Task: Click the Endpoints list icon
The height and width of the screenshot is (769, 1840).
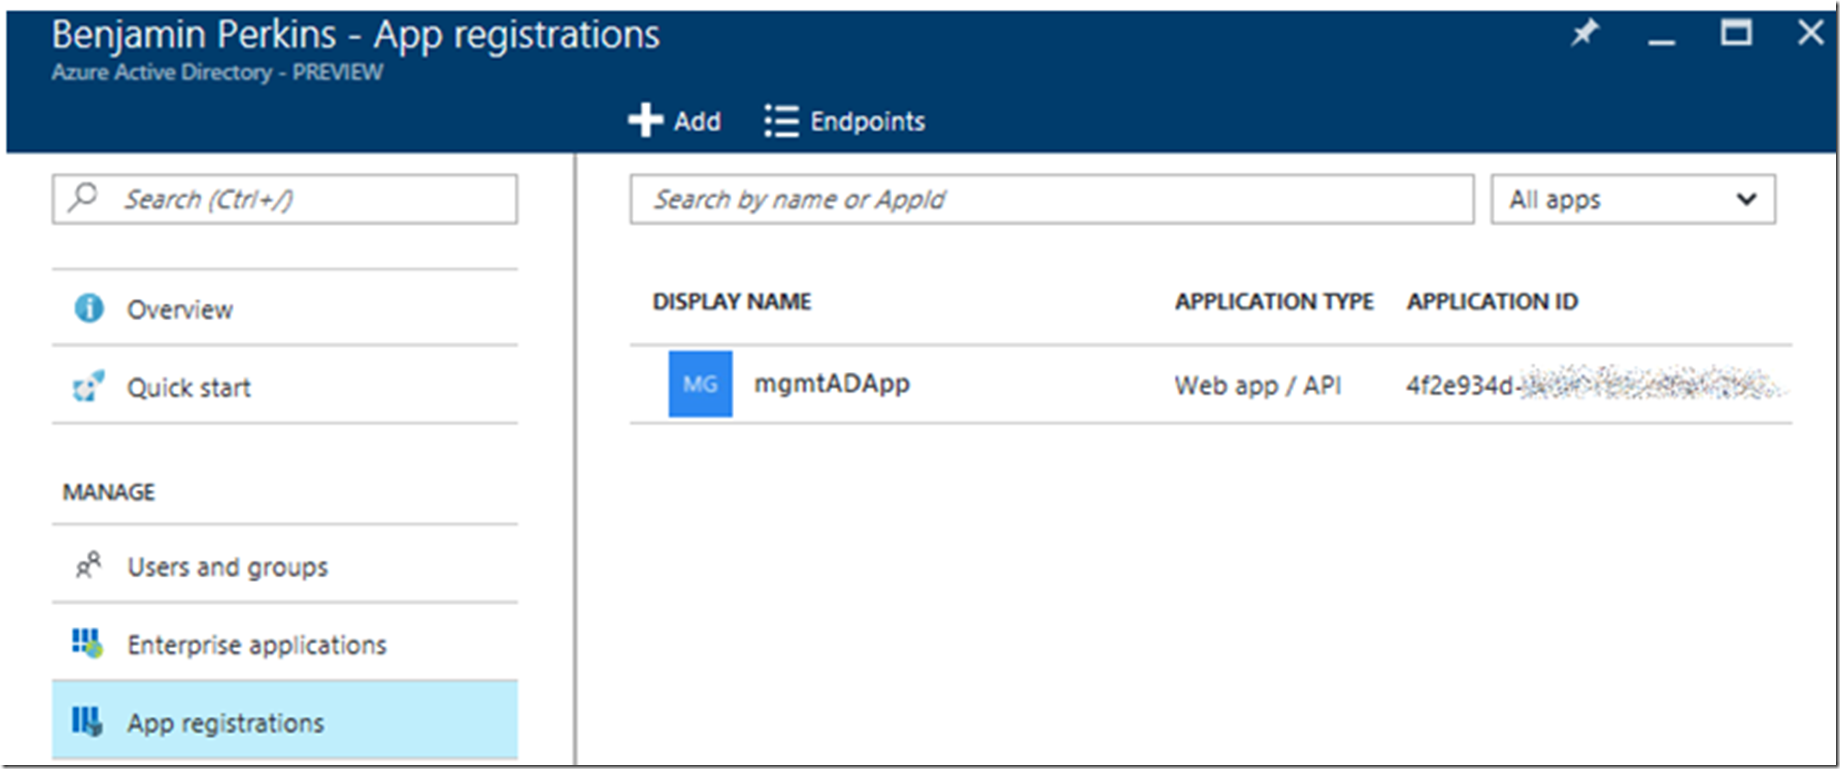Action: pos(781,121)
